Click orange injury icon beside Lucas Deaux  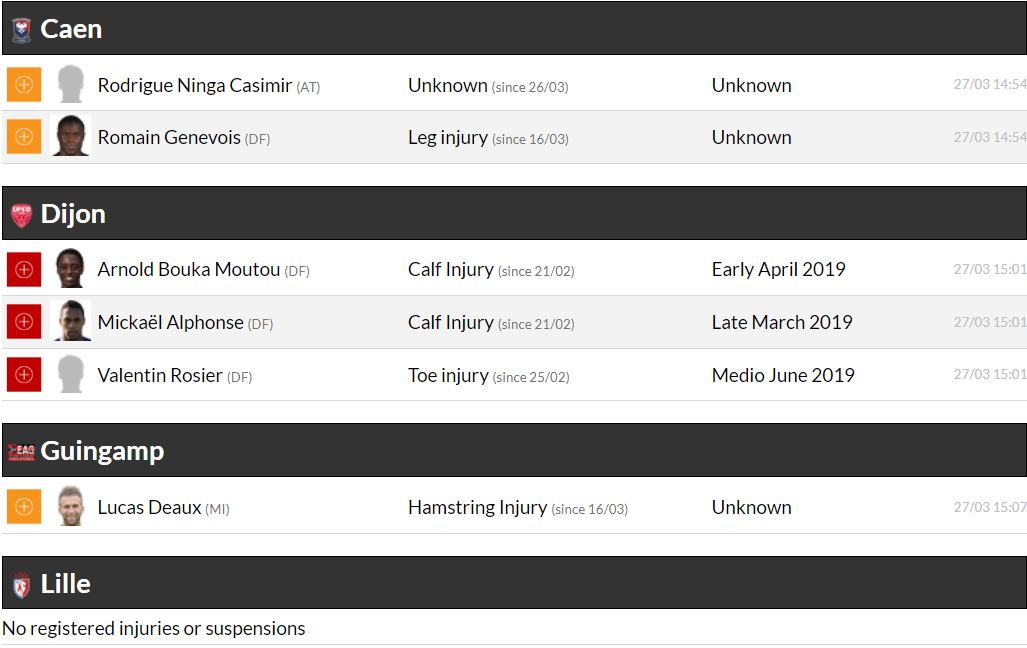coord(24,507)
